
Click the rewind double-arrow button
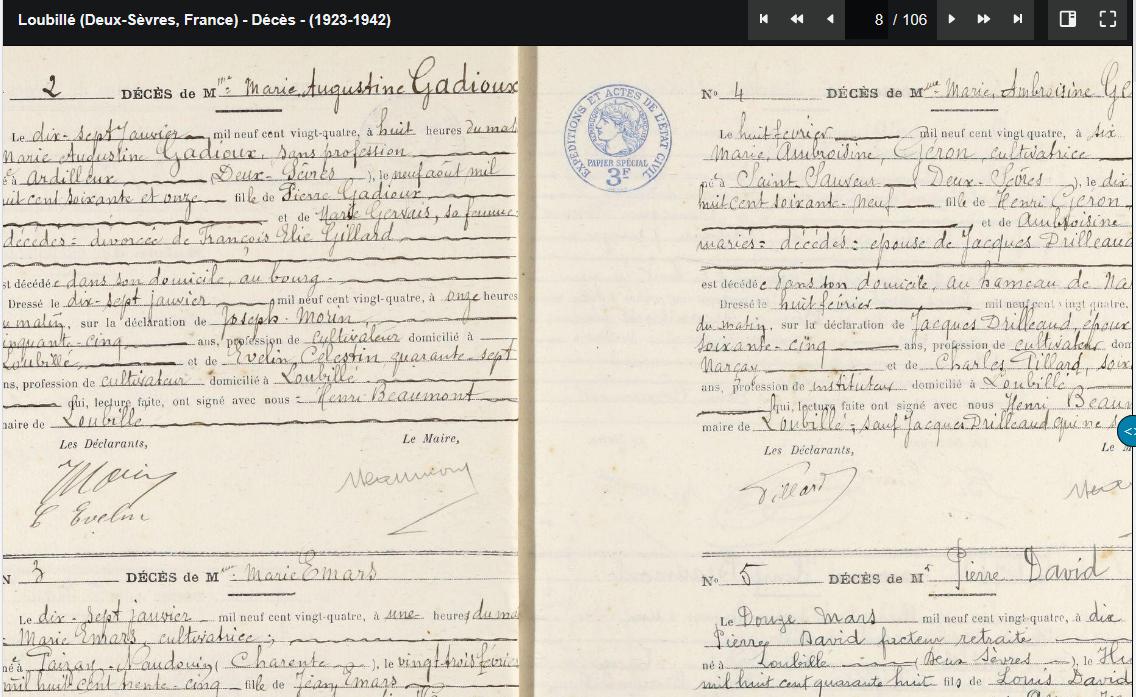(x=797, y=19)
